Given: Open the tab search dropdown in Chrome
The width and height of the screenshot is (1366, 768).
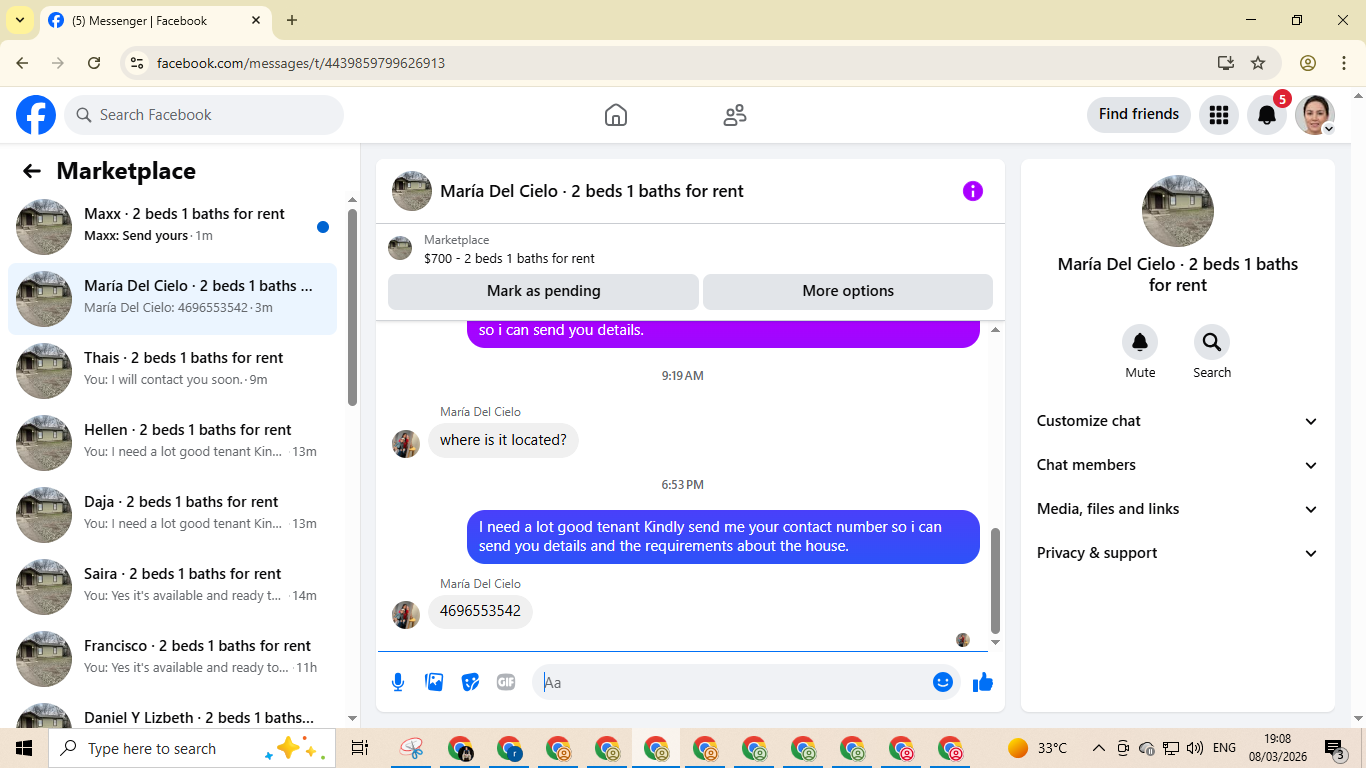Looking at the screenshot, I should (x=19, y=20).
